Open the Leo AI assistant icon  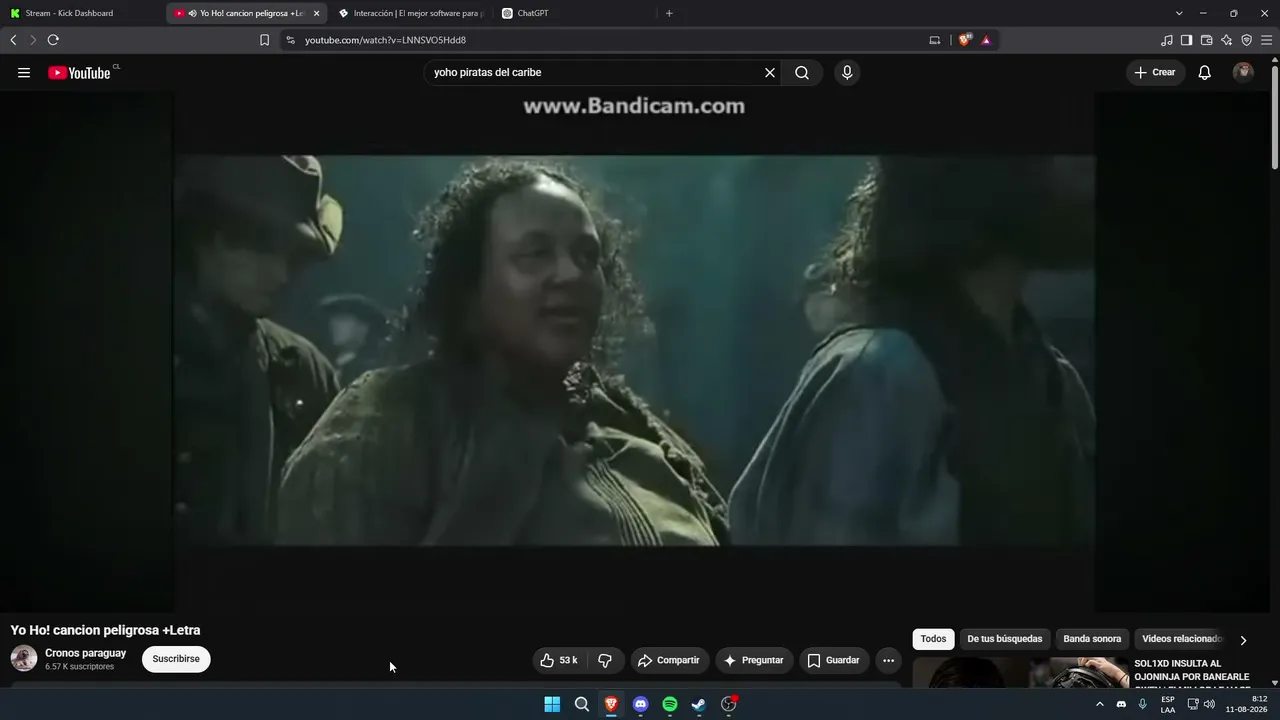[x=1226, y=40]
